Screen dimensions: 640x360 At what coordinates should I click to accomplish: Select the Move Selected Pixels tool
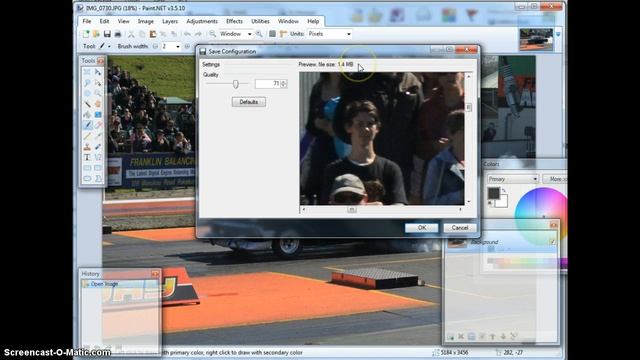(98, 72)
